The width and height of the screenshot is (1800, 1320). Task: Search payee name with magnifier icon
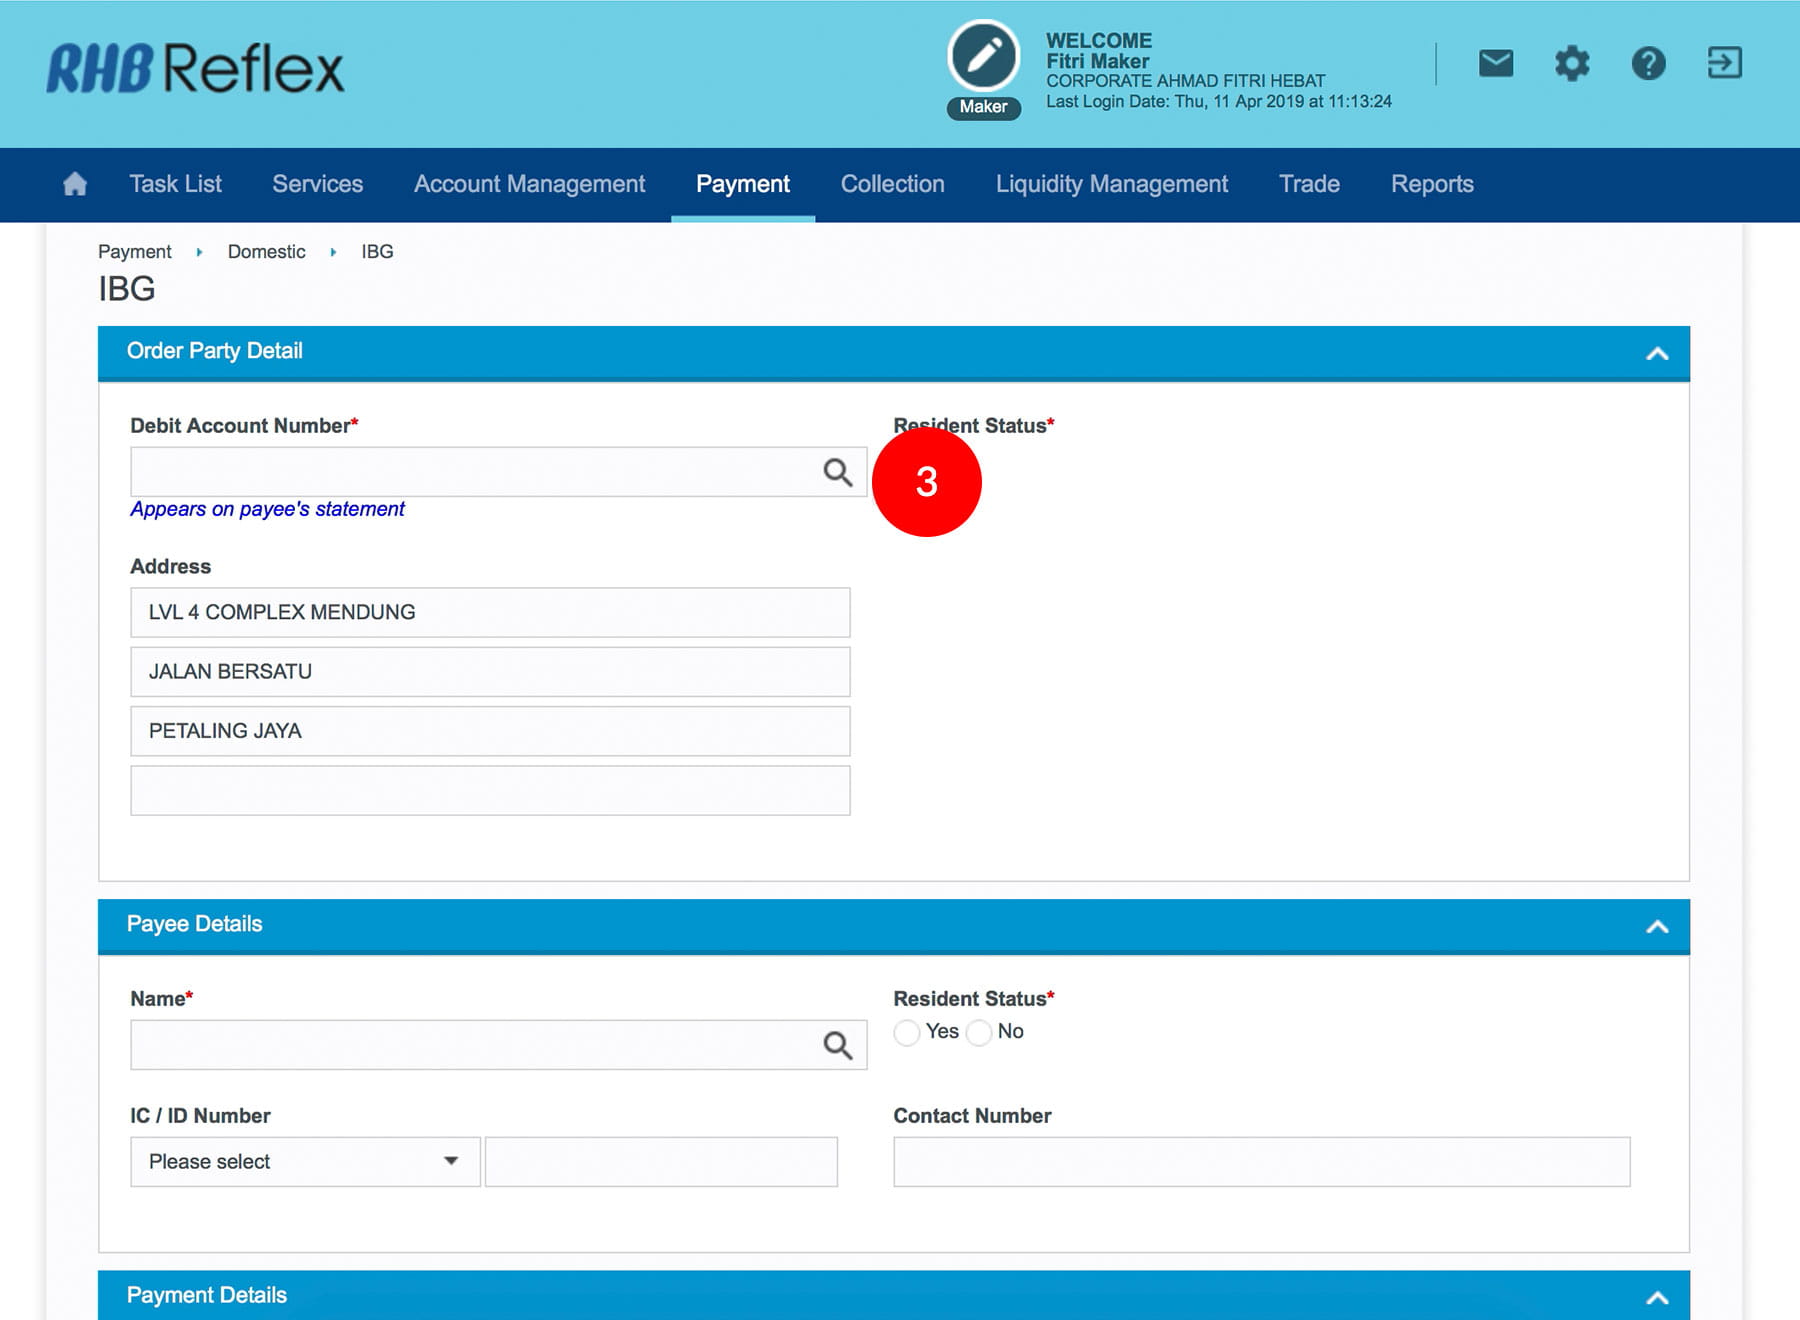[837, 1045]
